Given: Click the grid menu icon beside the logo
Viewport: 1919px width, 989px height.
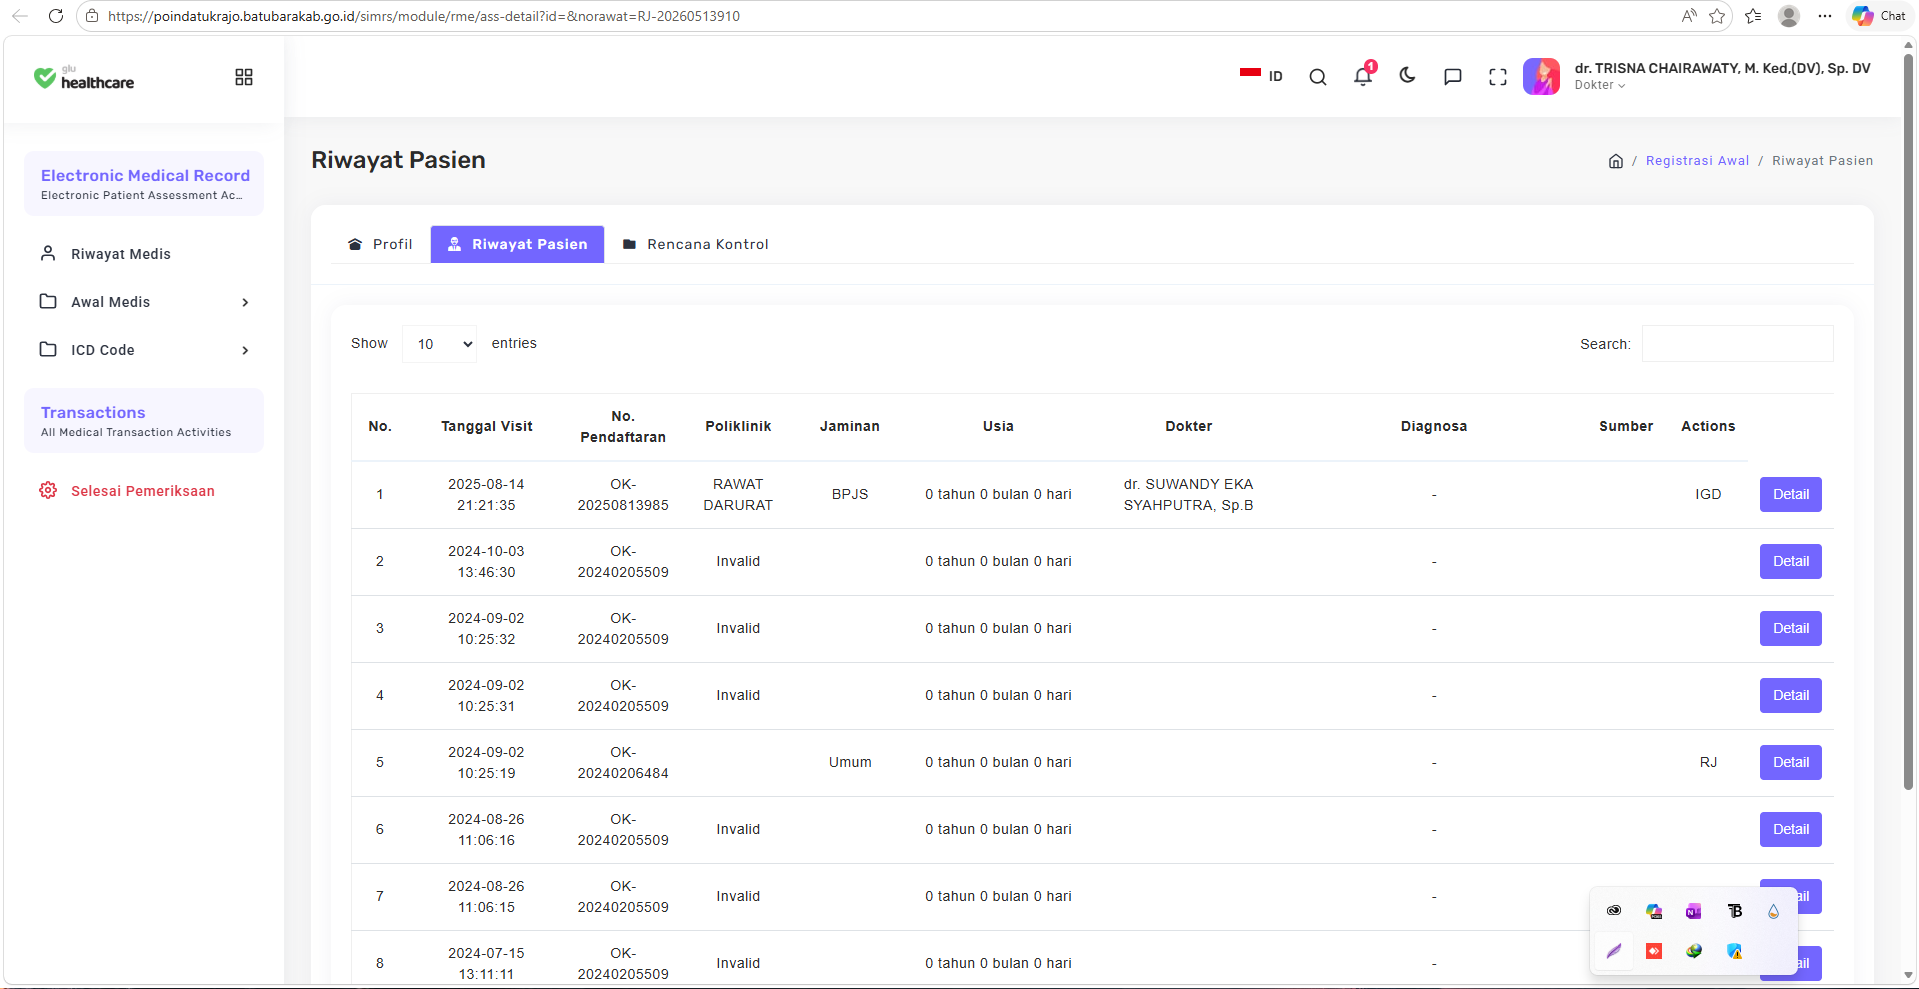Looking at the screenshot, I should coord(244,77).
